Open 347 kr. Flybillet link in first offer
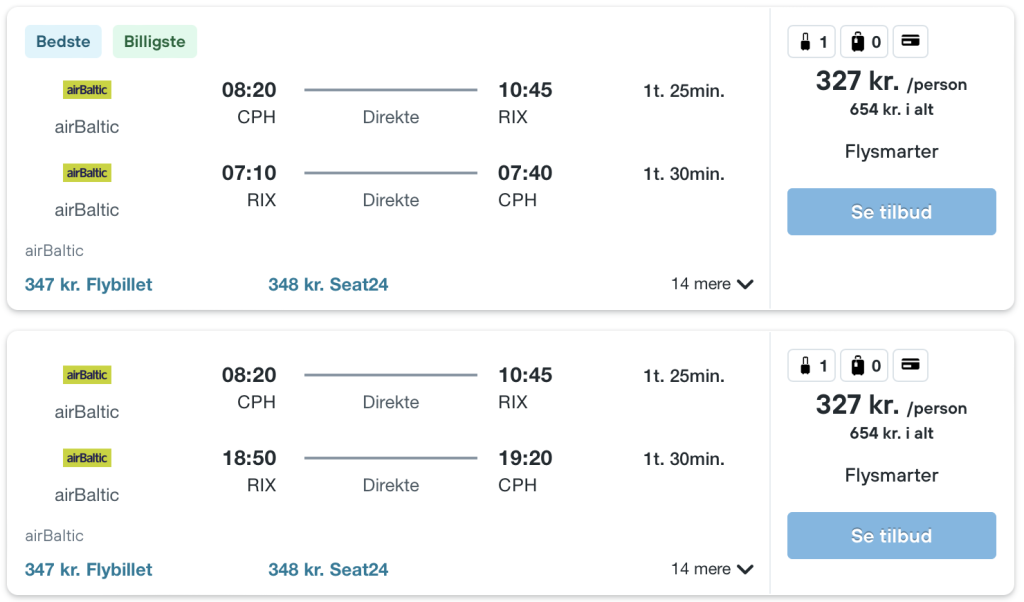 tap(89, 285)
